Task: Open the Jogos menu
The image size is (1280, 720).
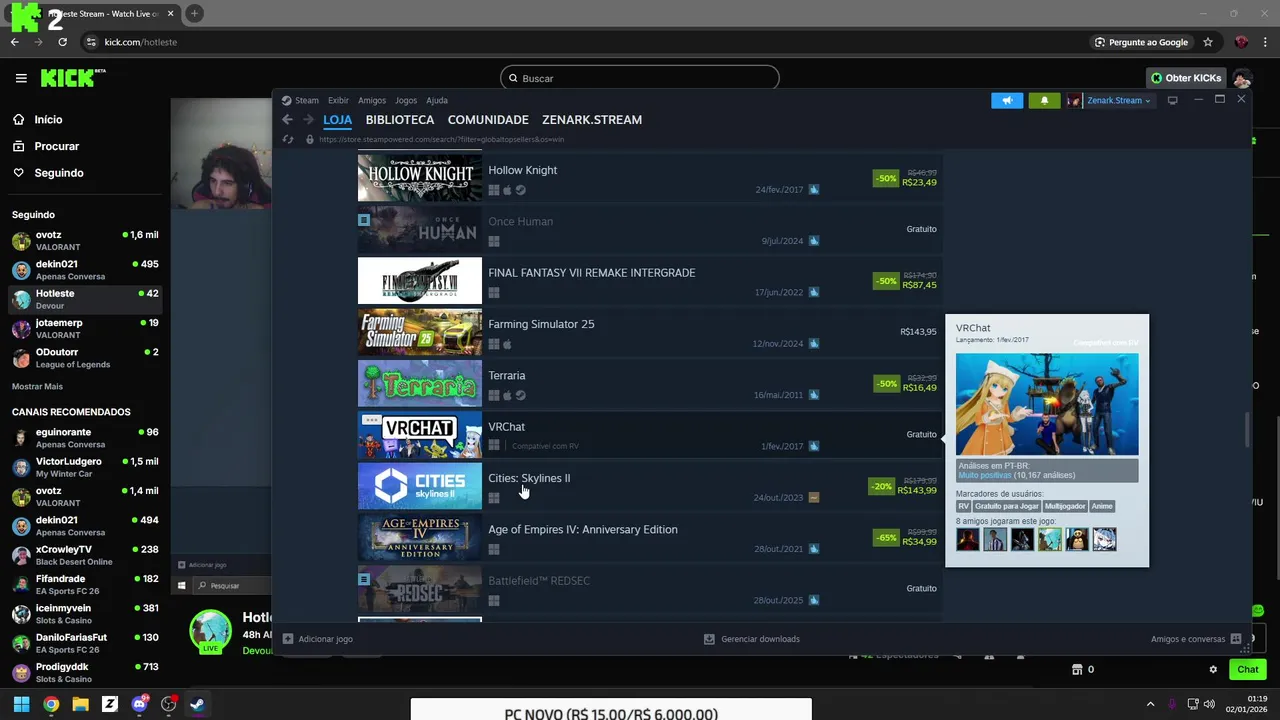Action: tap(406, 100)
